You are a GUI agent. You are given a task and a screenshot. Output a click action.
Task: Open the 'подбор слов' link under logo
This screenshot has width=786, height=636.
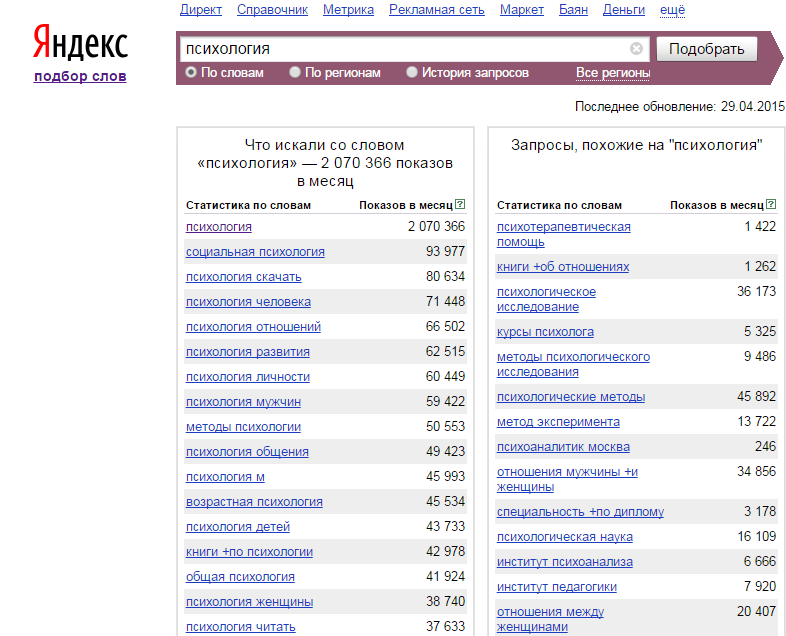point(80,76)
